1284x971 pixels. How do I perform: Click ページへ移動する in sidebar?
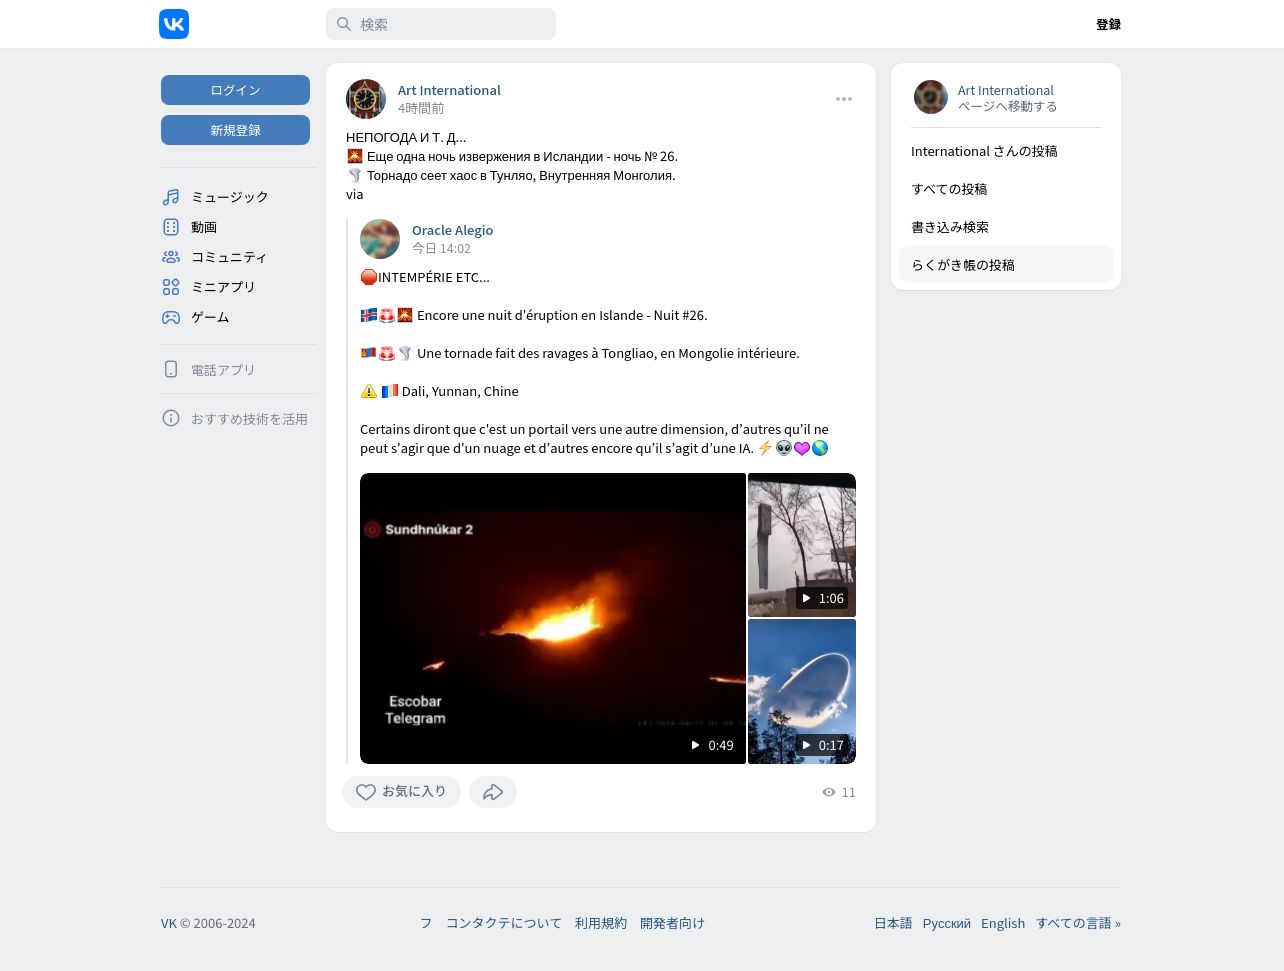(1007, 106)
